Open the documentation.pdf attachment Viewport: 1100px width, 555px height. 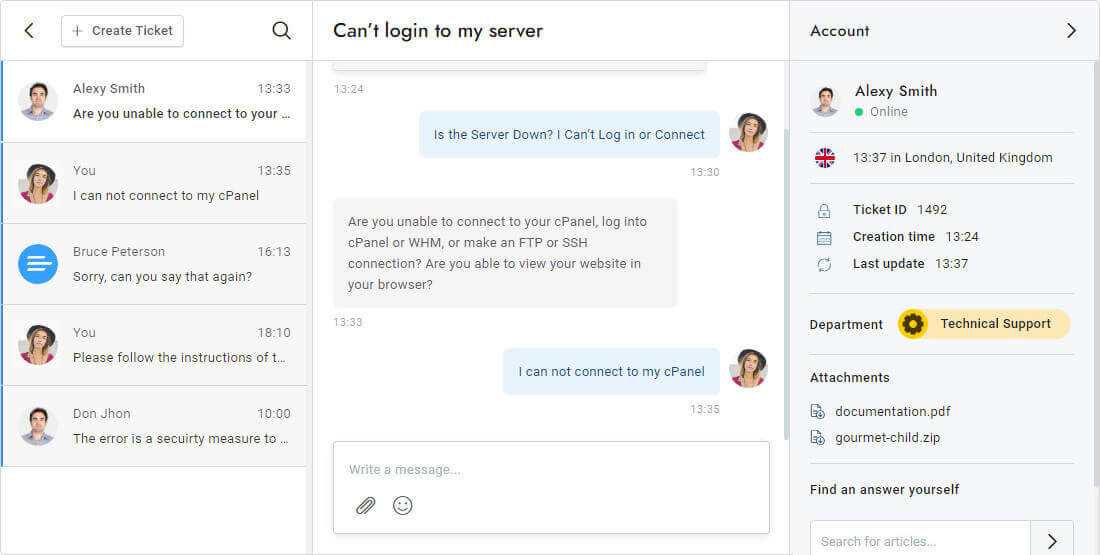coord(893,411)
